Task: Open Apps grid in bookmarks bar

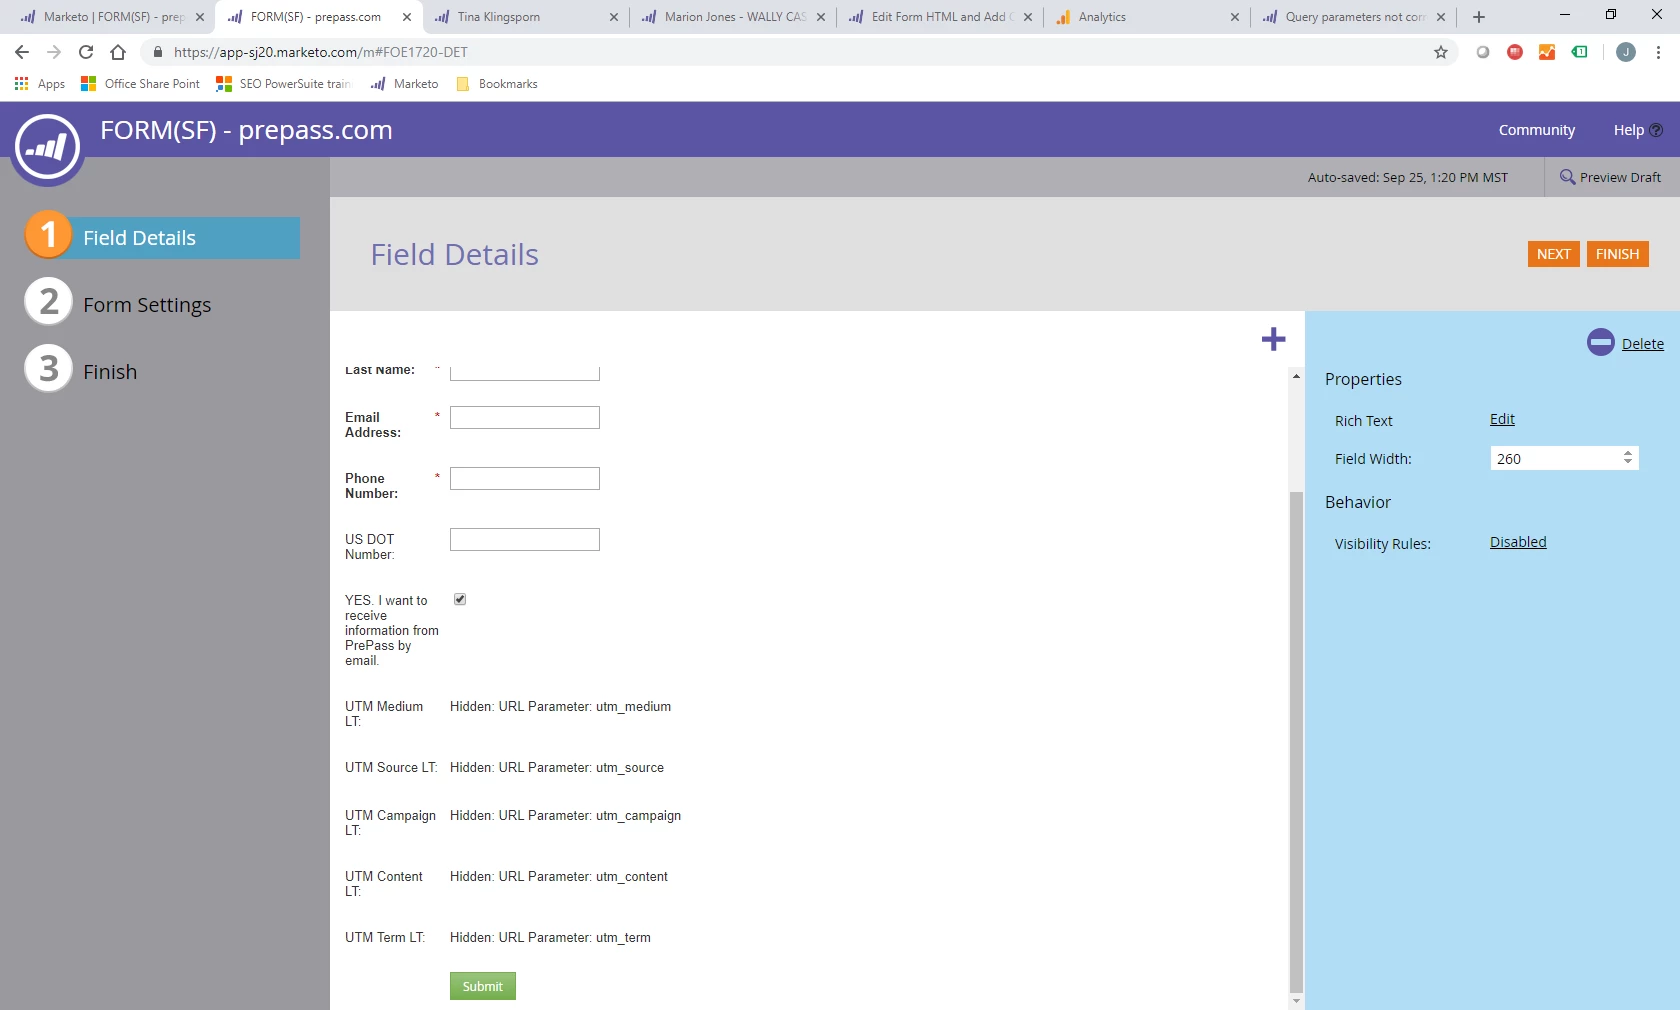Action: 39,84
